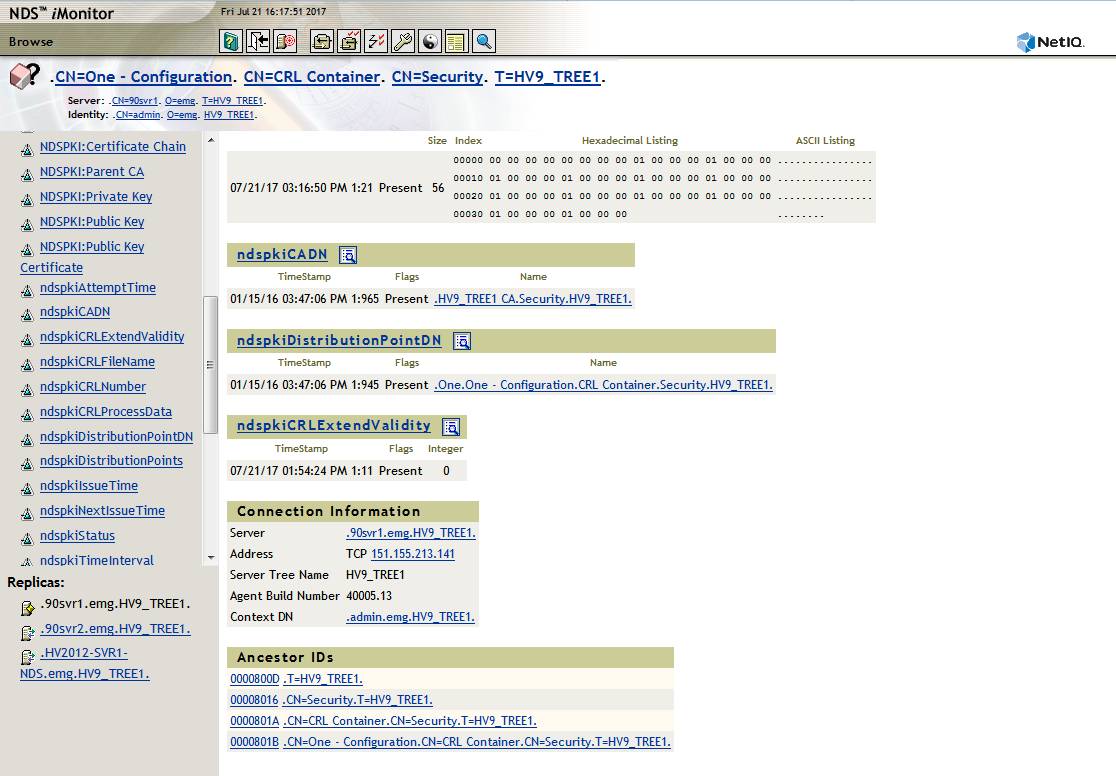Open the ndspkiDistributionPointDN section heading link
1116x776 pixels.
[339, 340]
